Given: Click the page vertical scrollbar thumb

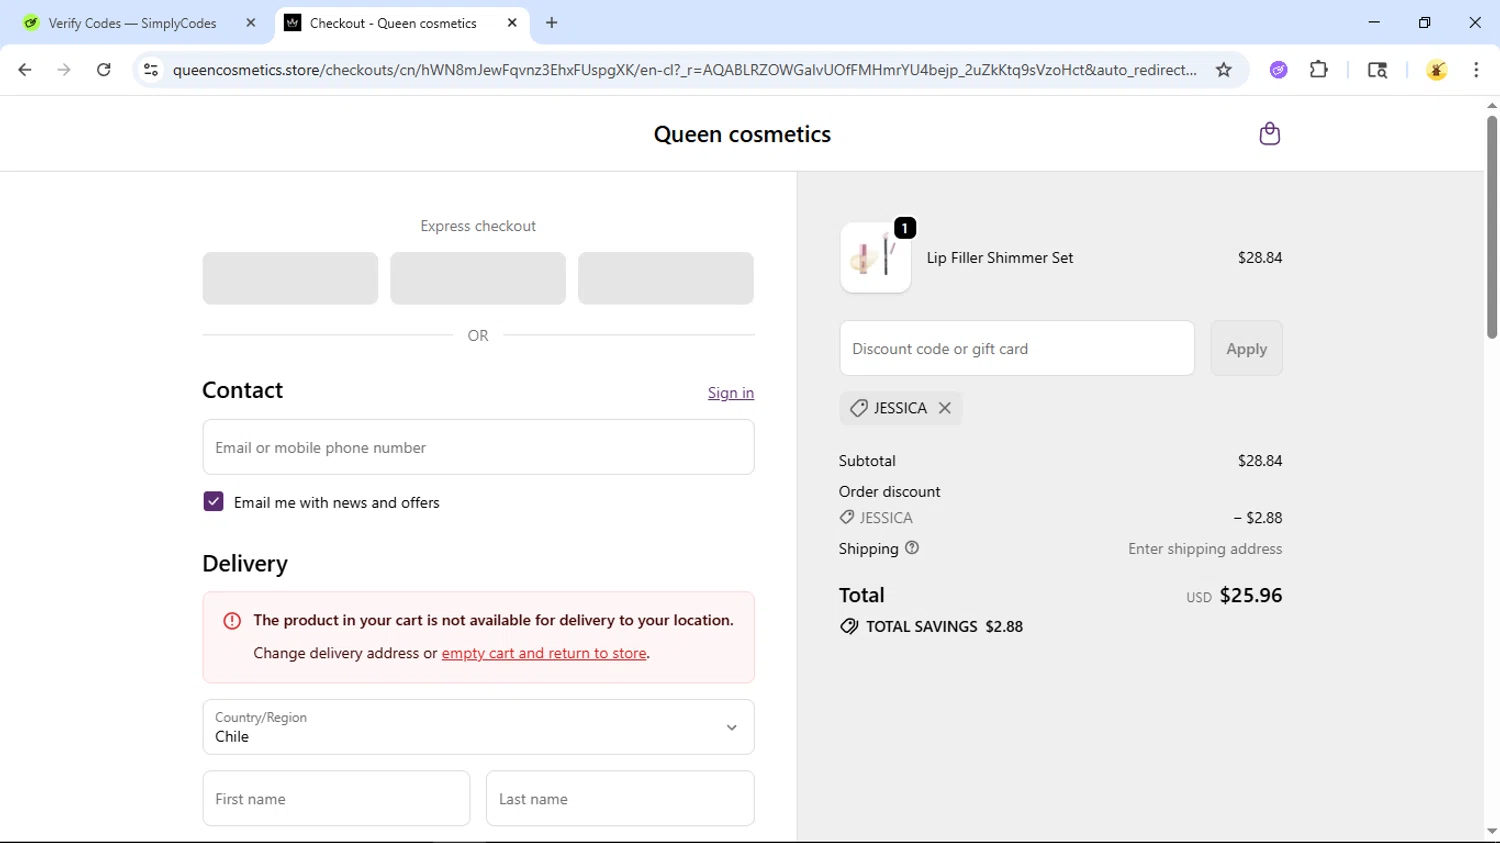Looking at the screenshot, I should tap(1492, 227).
